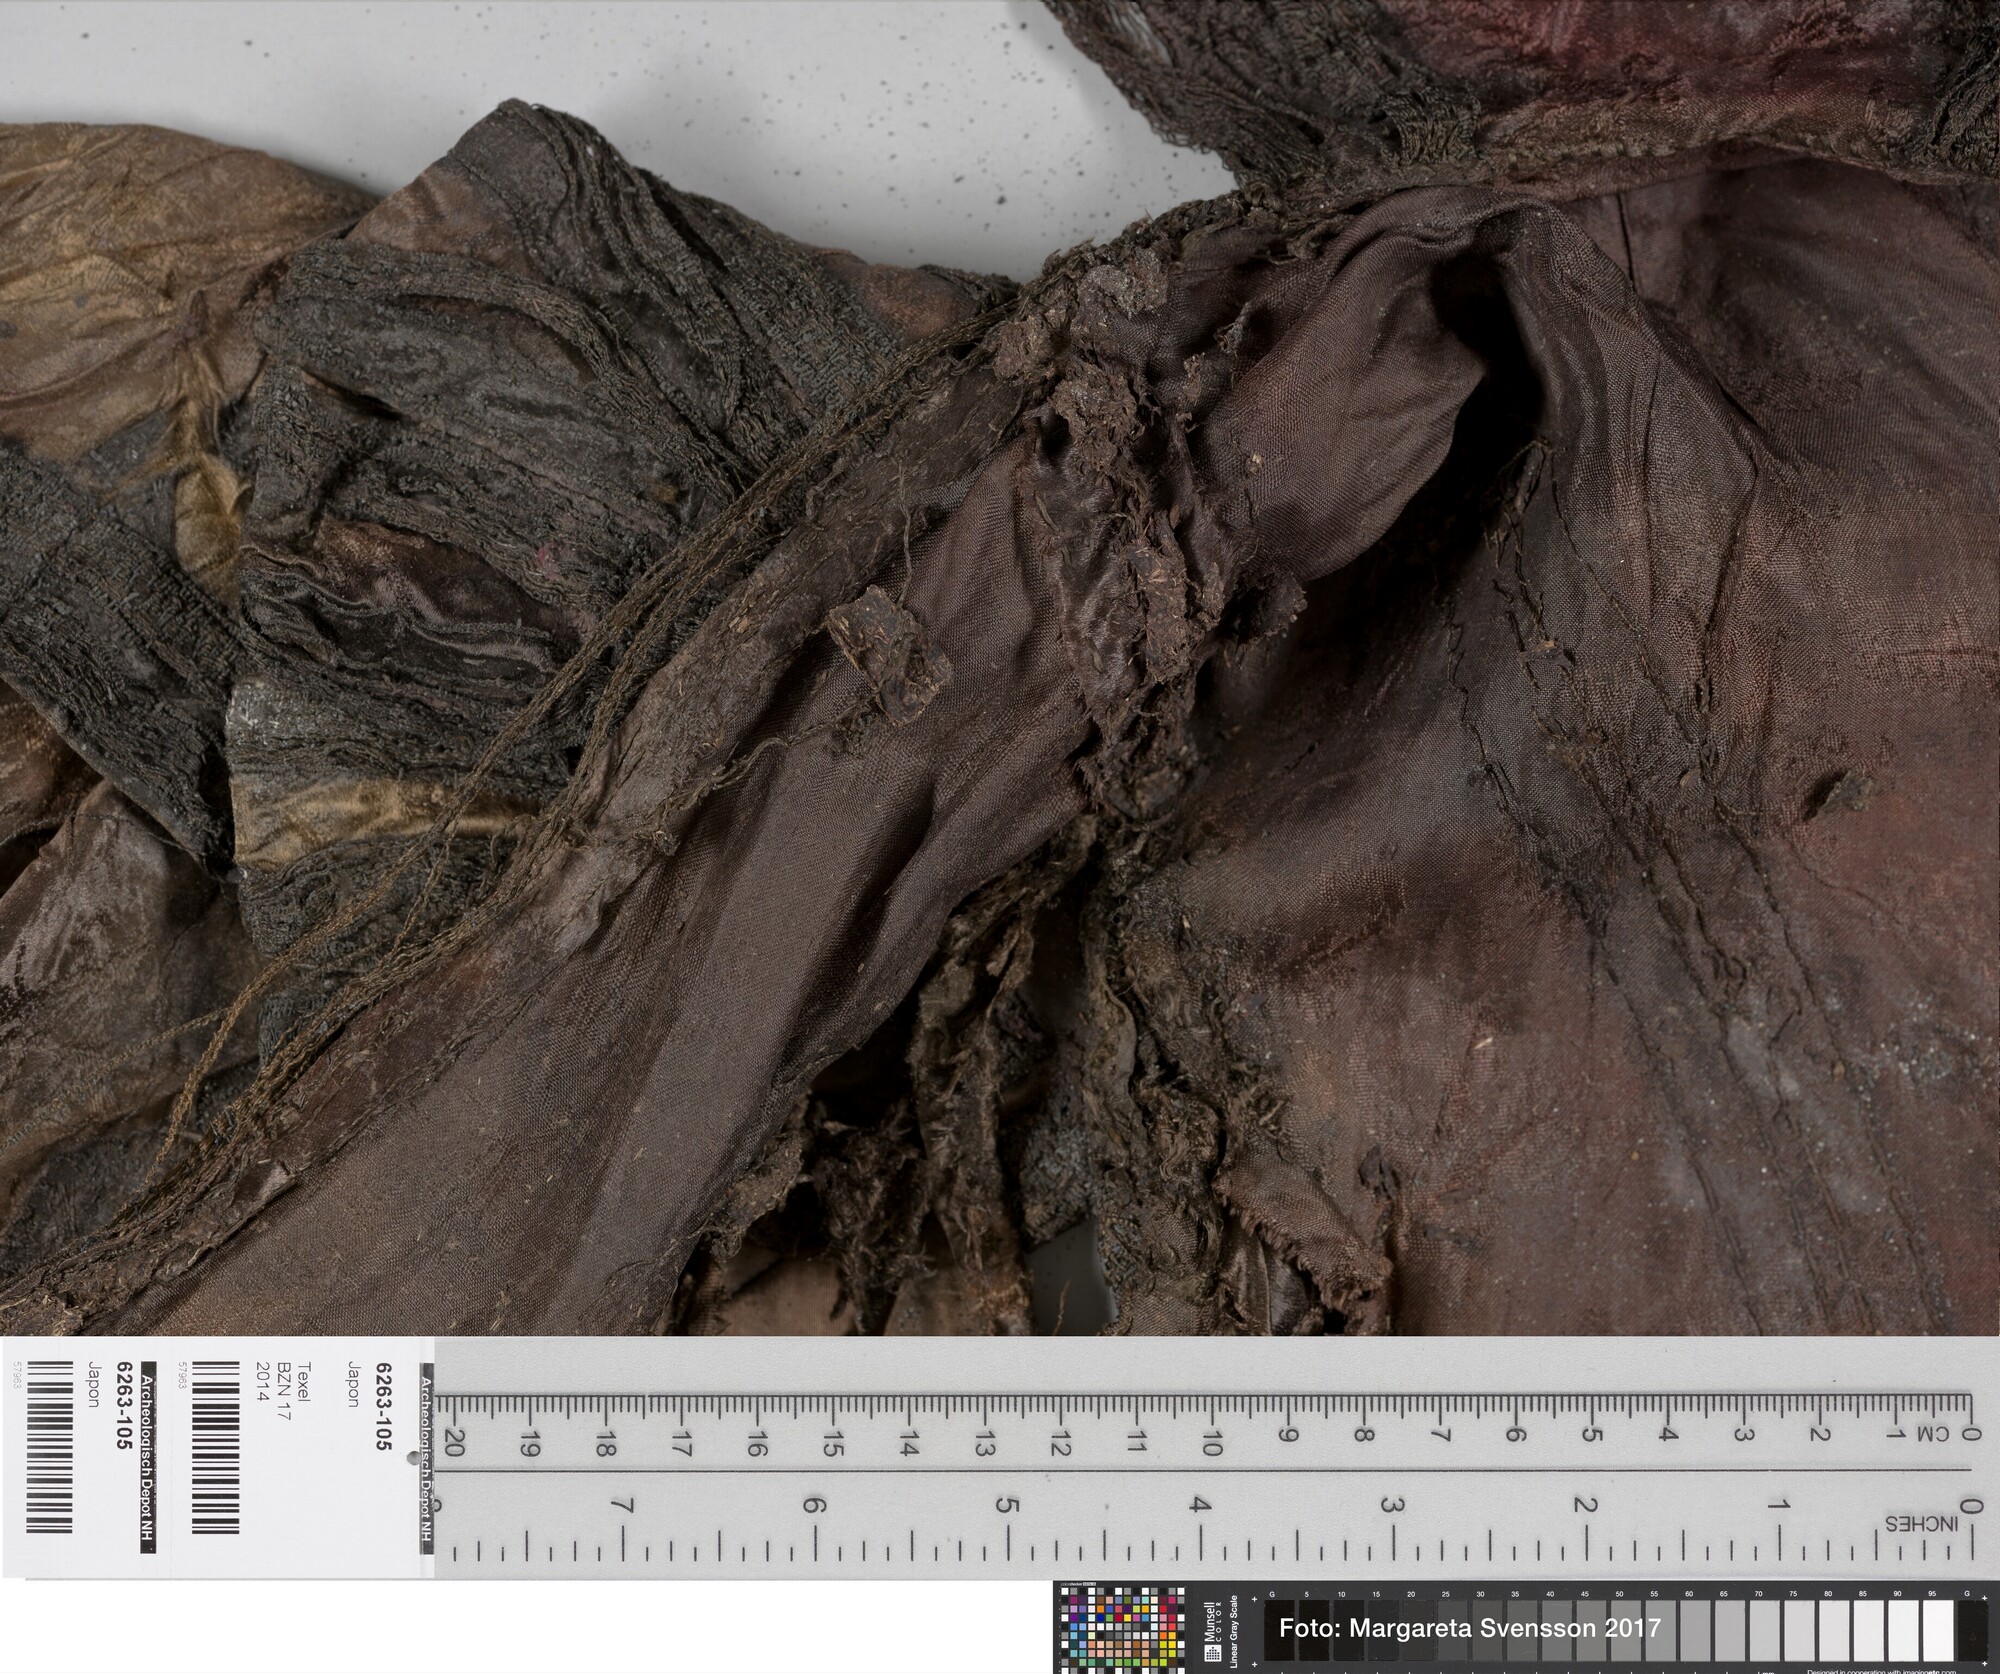This screenshot has width=2000, height=1674.
Task: Select the gray scale patch labeled 70
Action: click(1764, 1632)
